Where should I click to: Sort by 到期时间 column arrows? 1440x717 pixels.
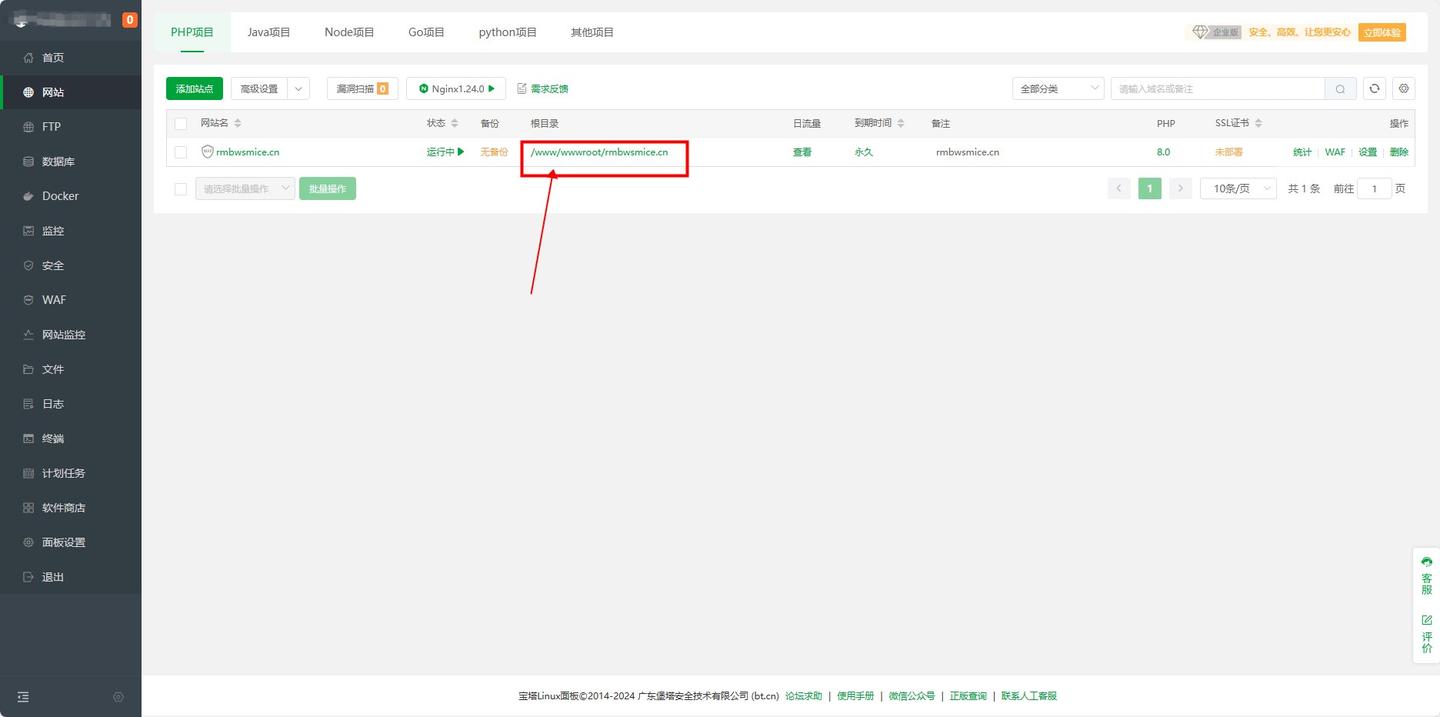(901, 124)
